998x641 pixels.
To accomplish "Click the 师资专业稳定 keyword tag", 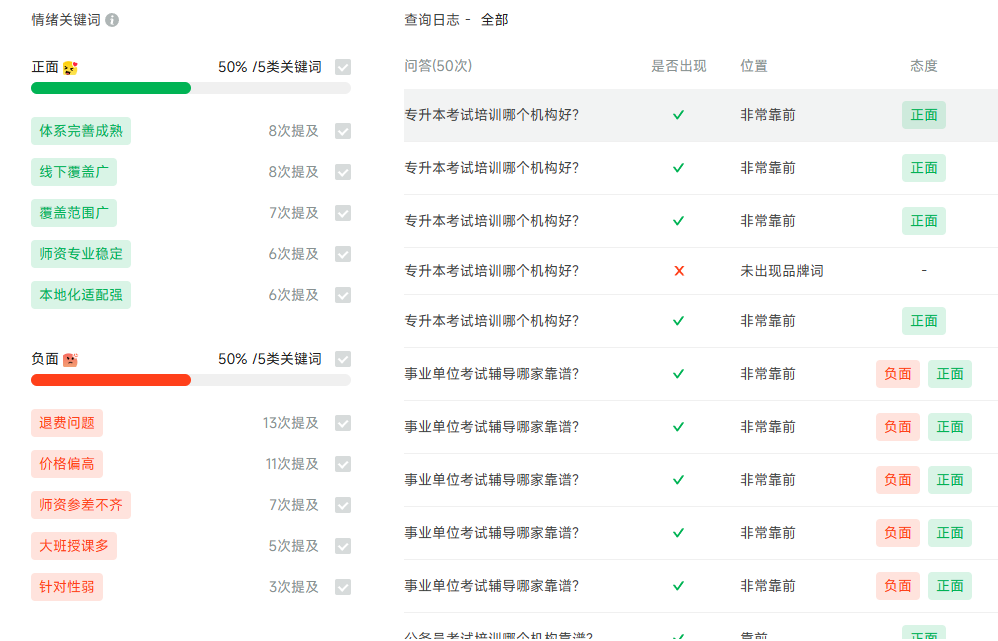I will point(81,254).
